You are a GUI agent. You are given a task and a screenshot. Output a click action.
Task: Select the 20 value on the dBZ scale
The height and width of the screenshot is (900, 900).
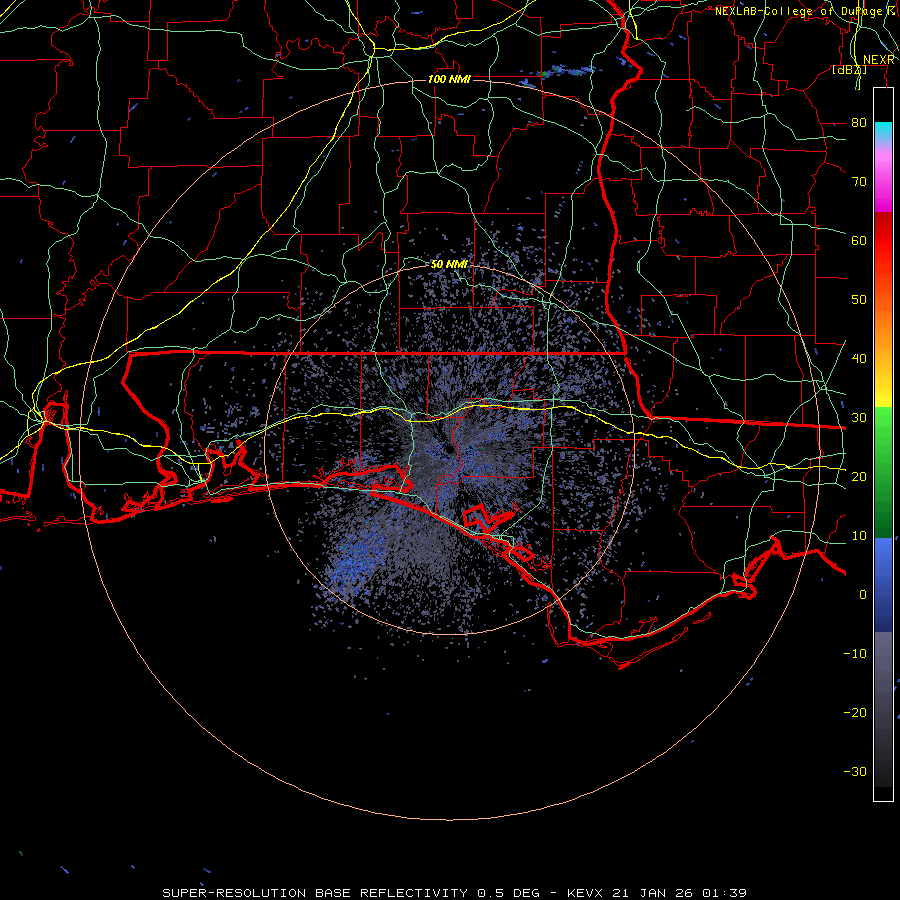pyautogui.click(x=859, y=477)
